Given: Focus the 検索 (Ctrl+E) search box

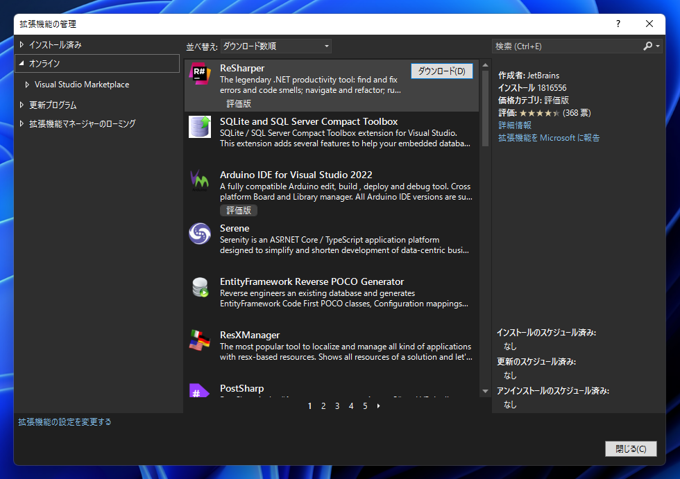Looking at the screenshot, I should coord(567,46).
